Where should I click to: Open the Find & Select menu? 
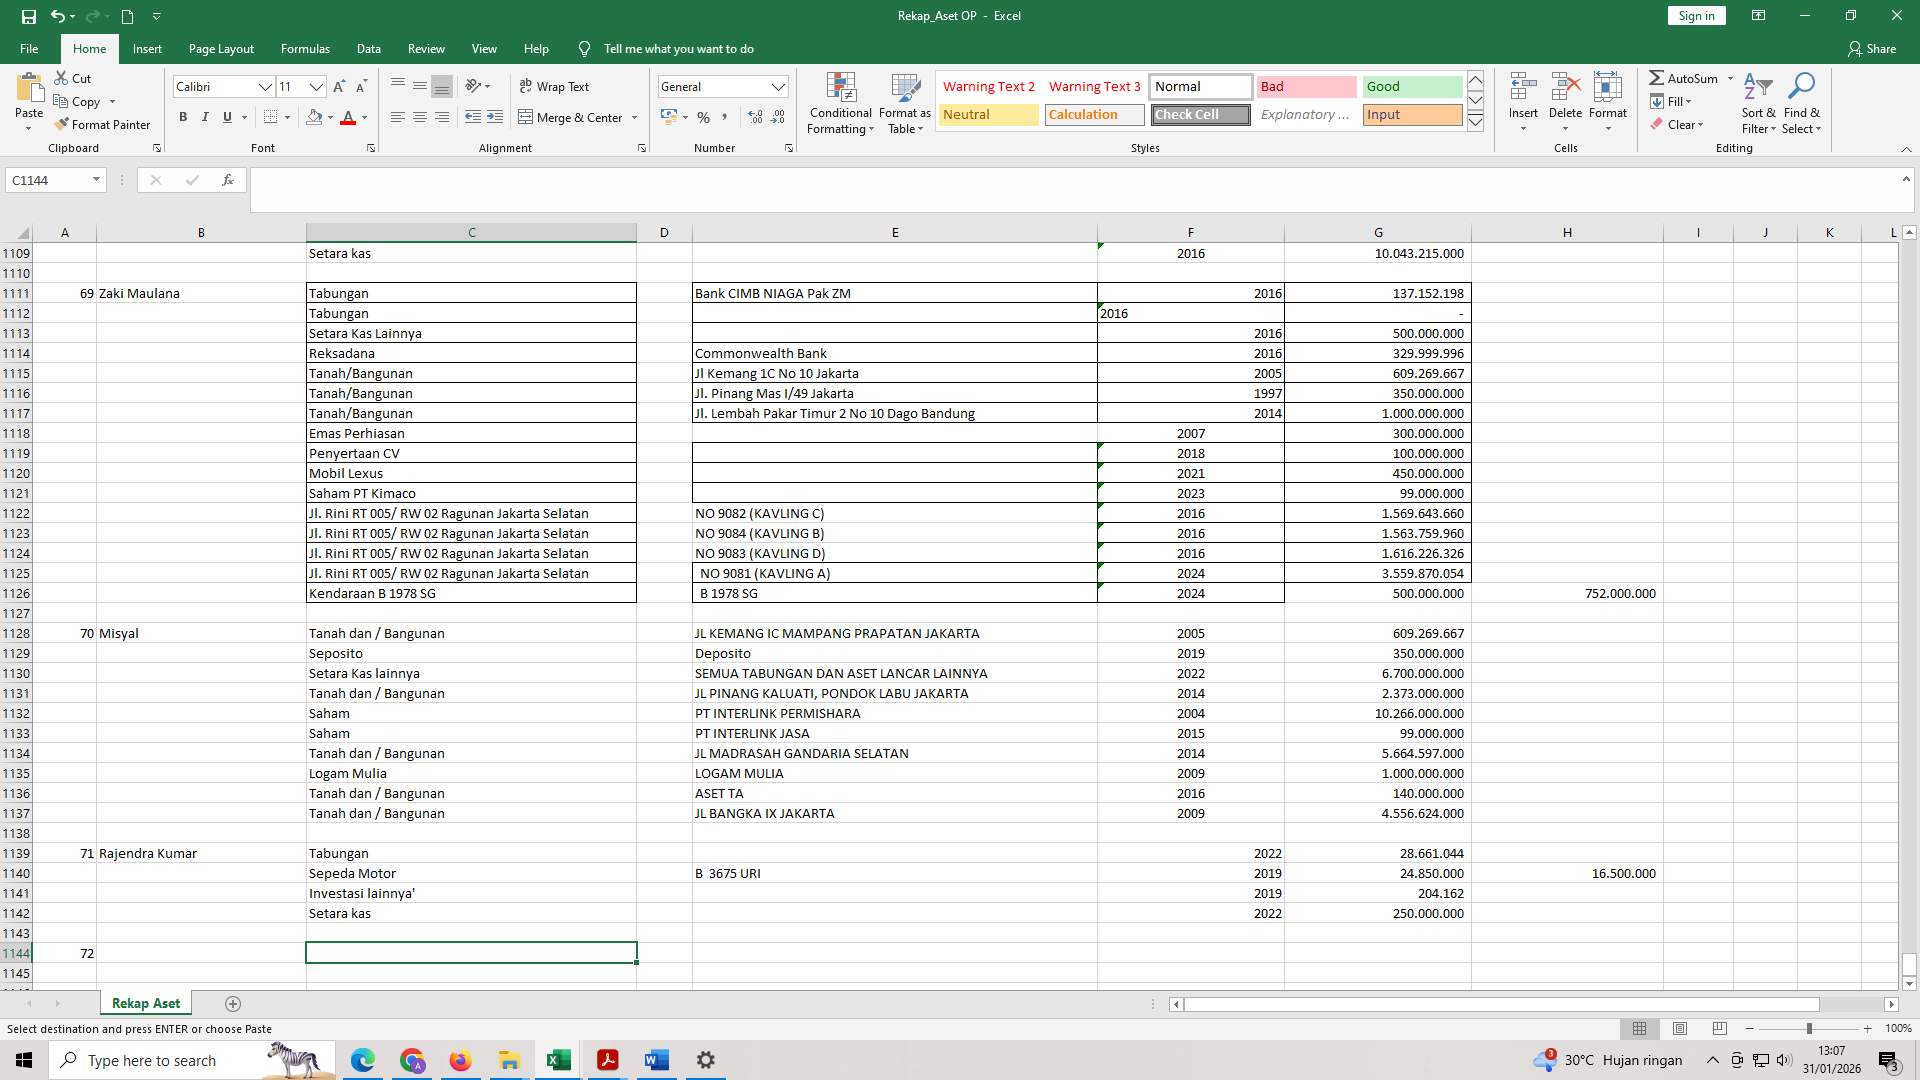(1802, 103)
